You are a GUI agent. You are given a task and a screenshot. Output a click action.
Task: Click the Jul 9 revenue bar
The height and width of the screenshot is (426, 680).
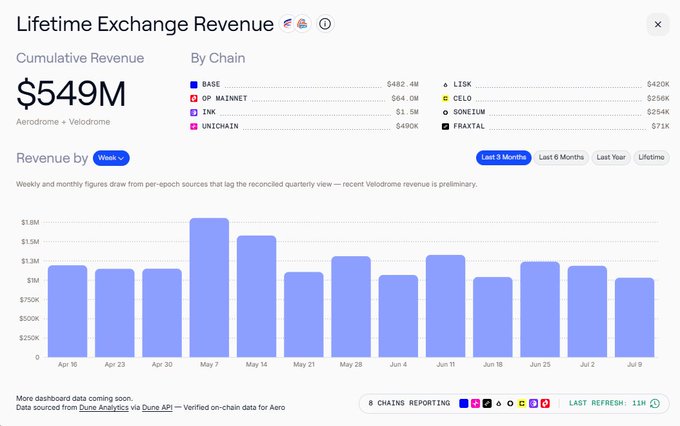[x=634, y=317]
